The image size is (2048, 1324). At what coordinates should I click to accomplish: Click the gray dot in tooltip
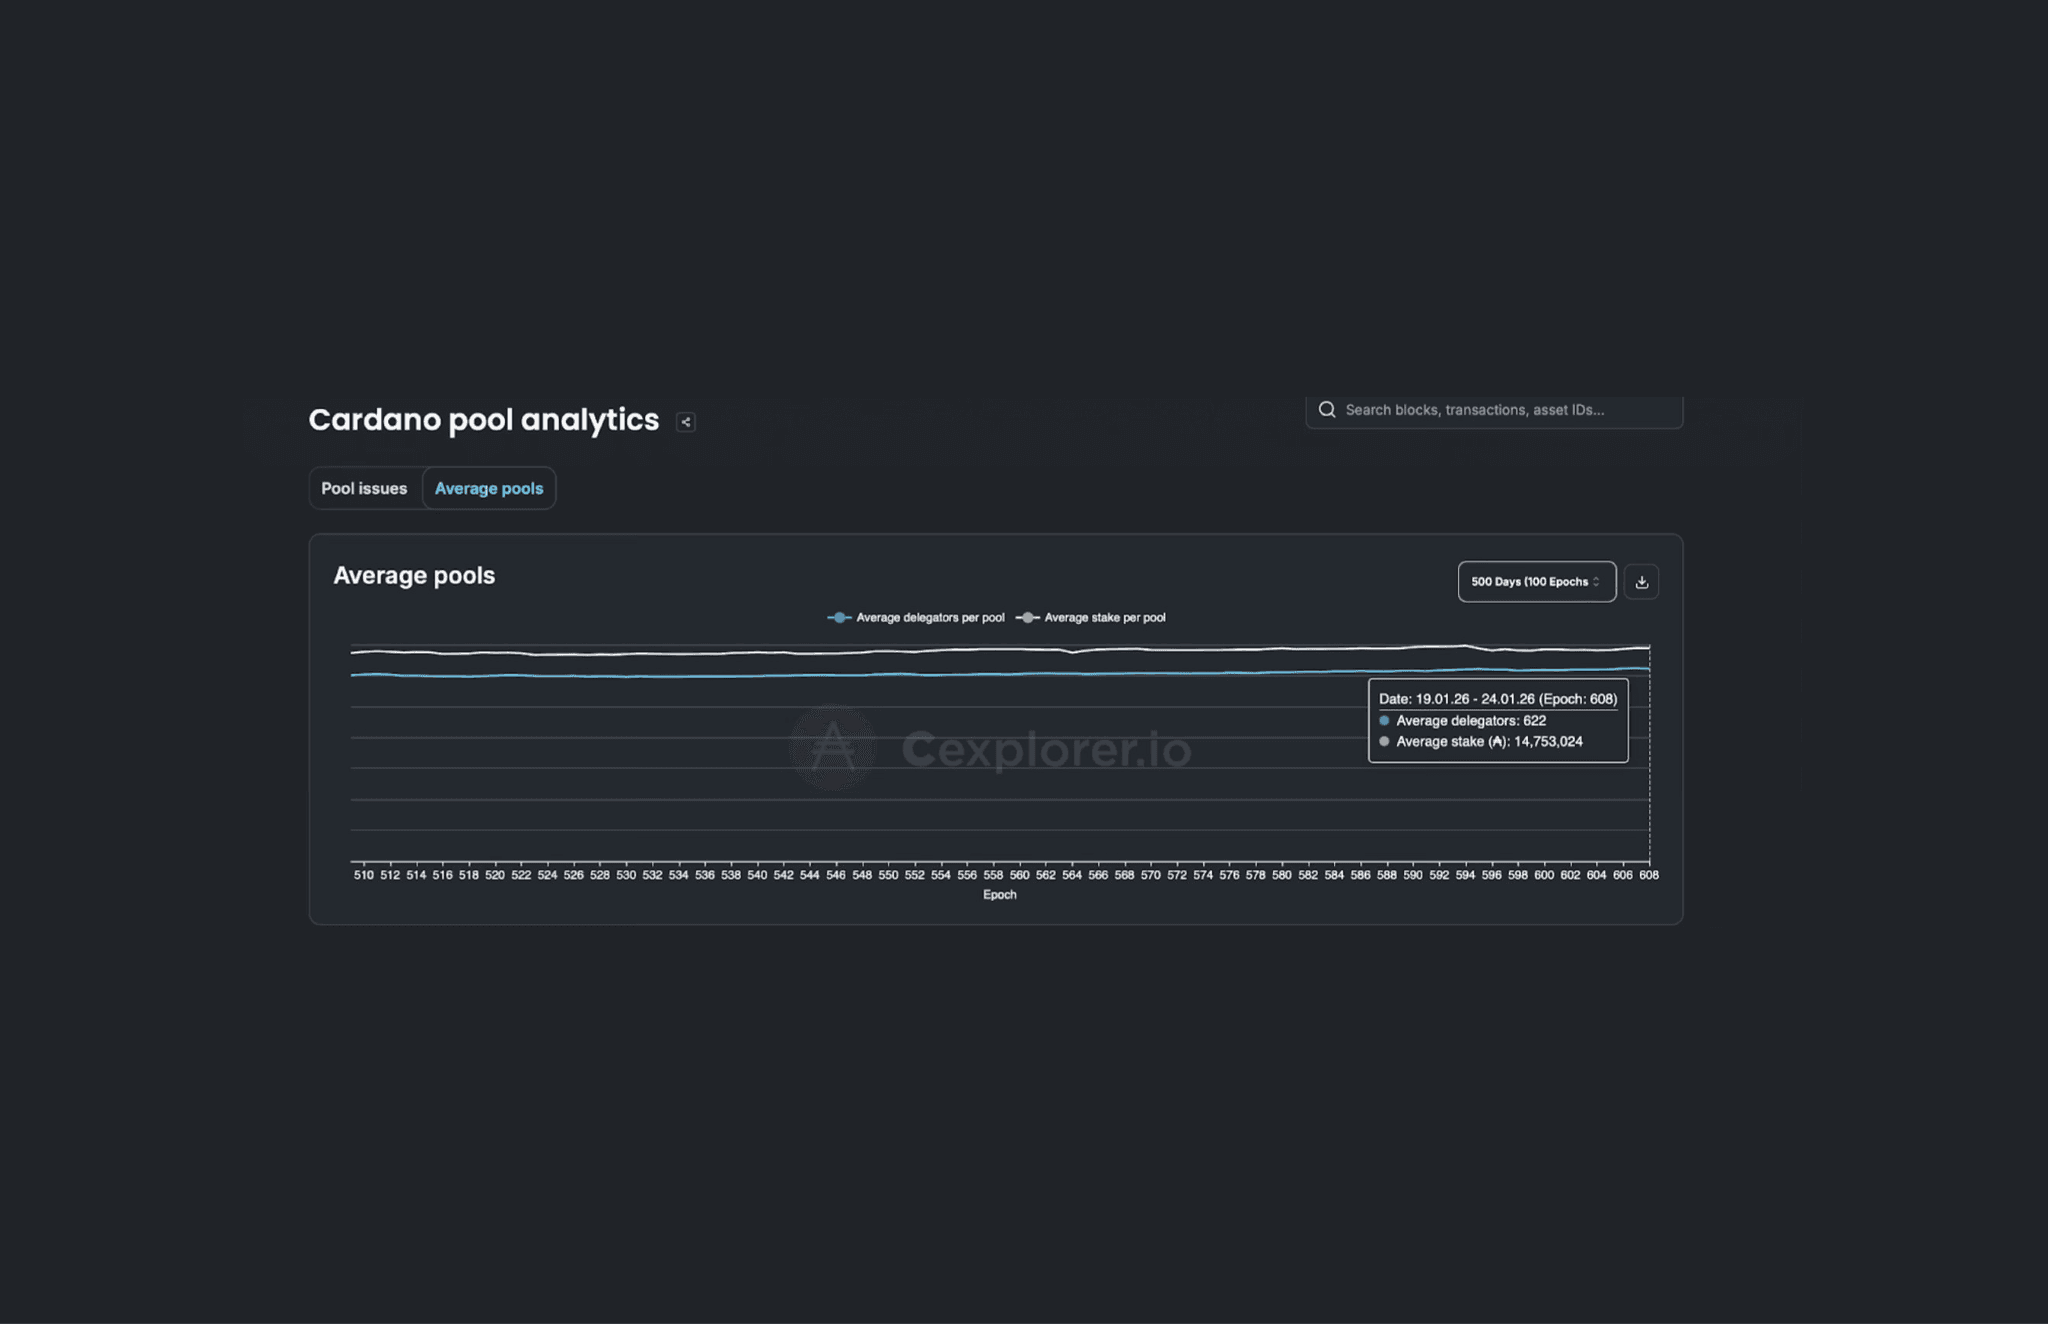pyautogui.click(x=1384, y=742)
